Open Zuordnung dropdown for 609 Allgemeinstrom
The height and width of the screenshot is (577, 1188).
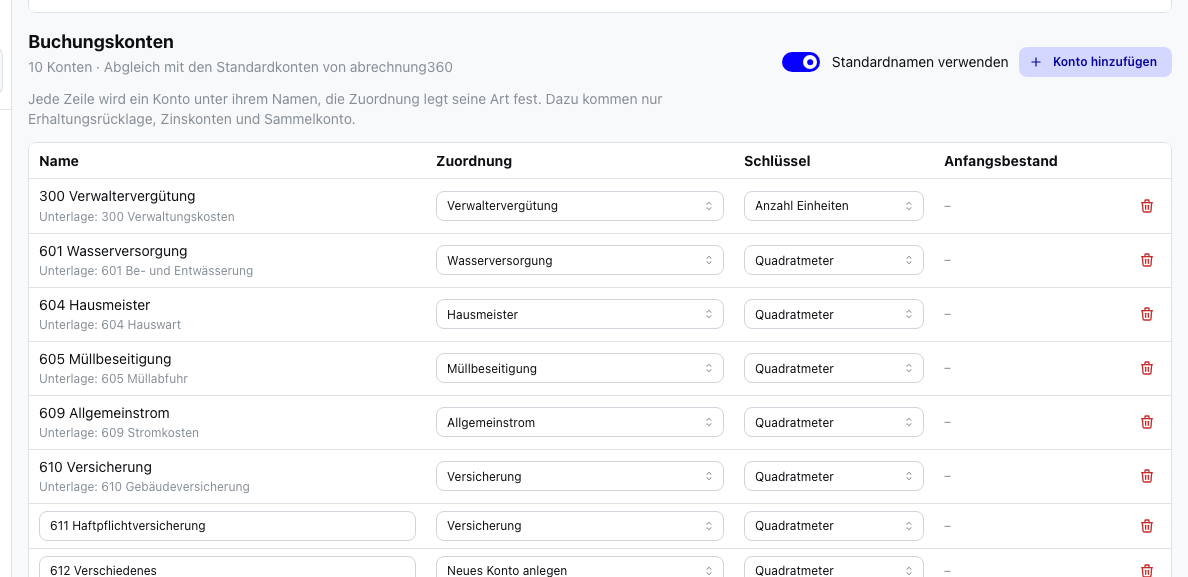point(580,423)
